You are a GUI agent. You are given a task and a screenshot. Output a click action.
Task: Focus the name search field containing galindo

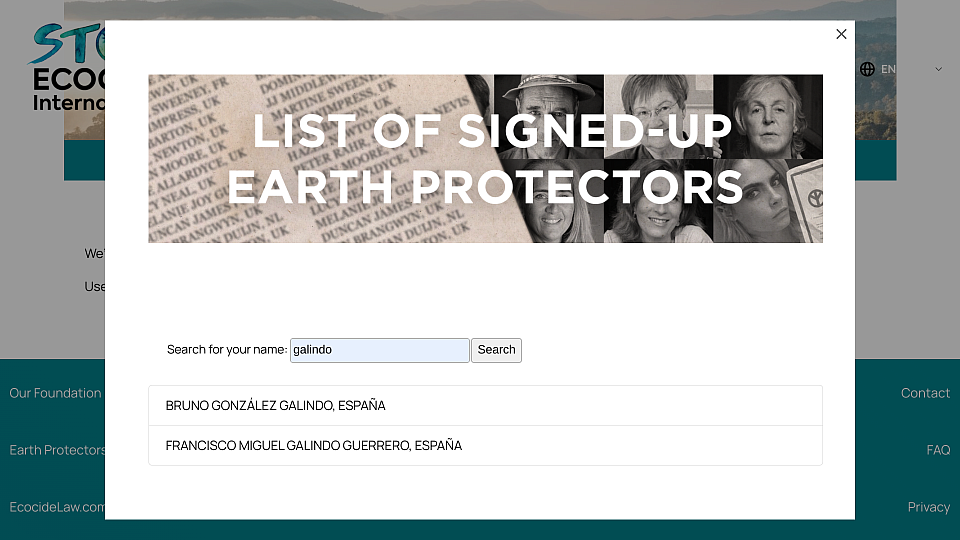[380, 350]
